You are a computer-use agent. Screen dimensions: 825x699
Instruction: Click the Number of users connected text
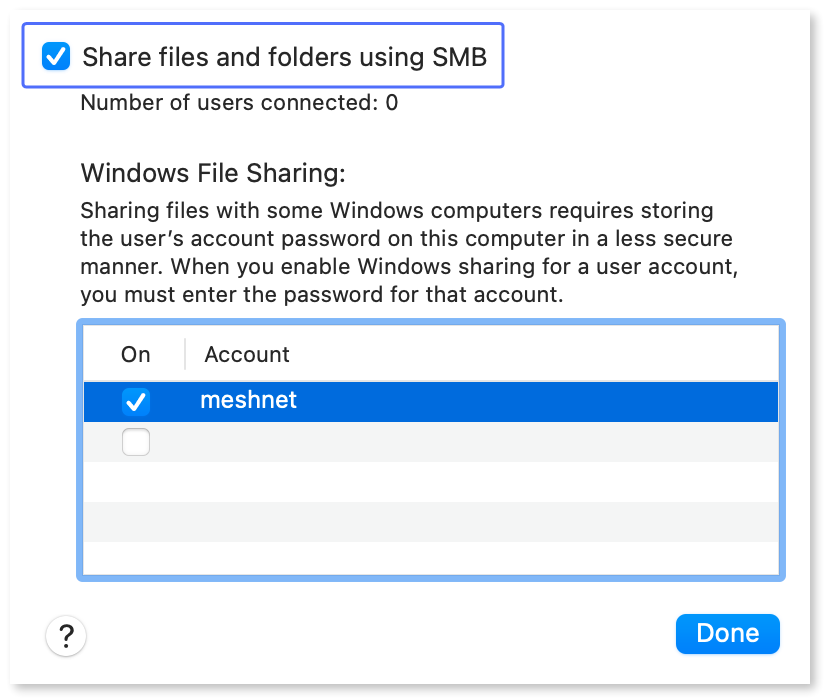tap(238, 103)
